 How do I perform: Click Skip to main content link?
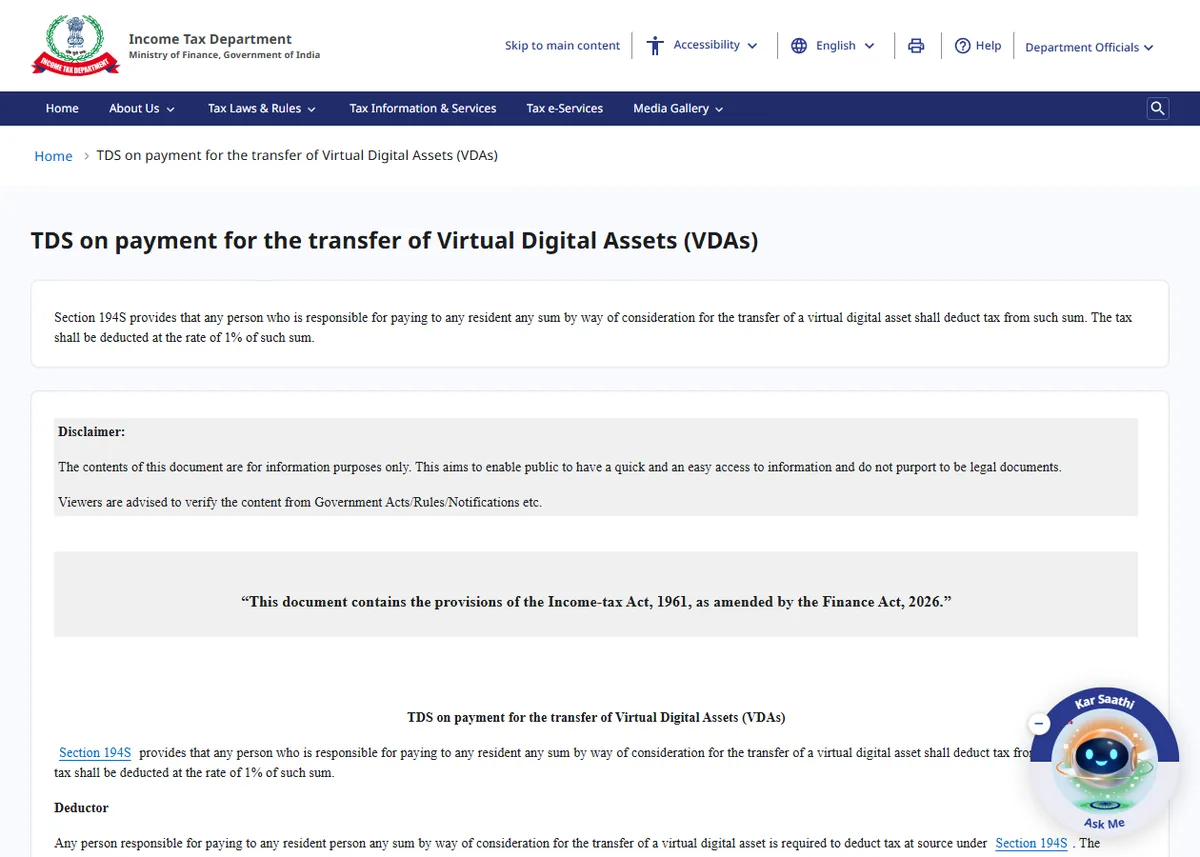562,45
